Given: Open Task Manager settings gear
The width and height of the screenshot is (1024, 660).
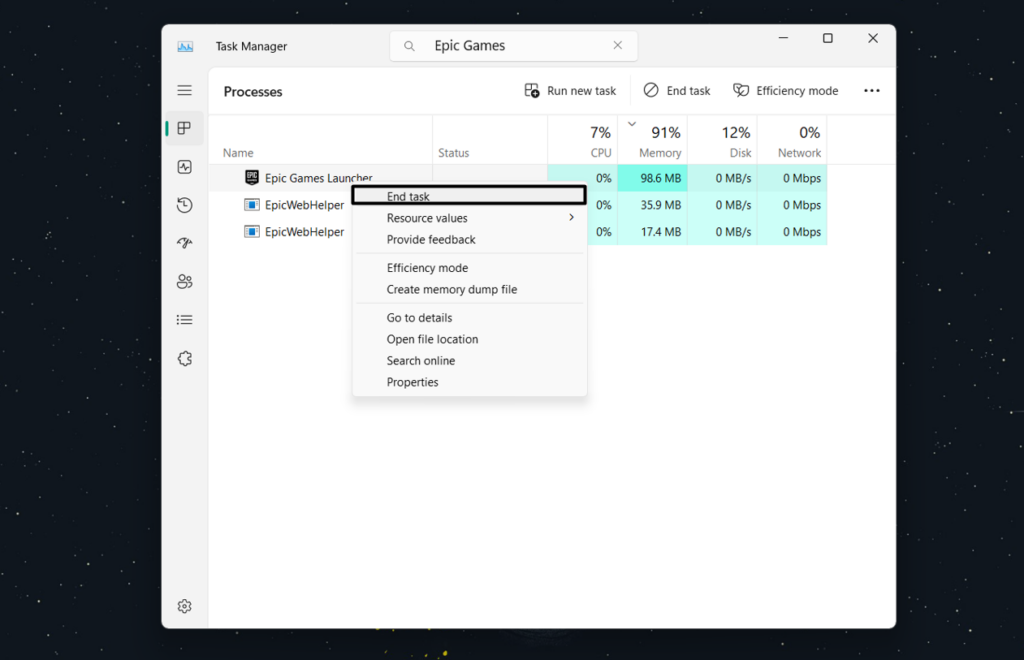Looking at the screenshot, I should (x=184, y=606).
